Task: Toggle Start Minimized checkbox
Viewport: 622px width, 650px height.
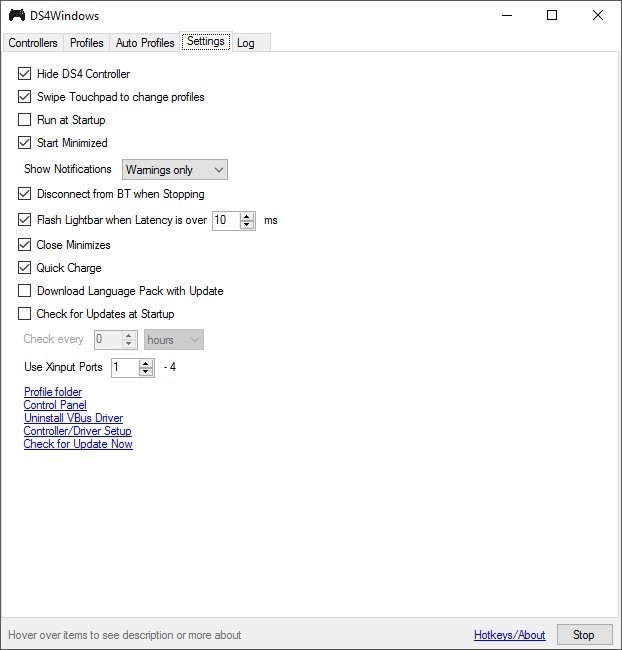Action: (24, 143)
